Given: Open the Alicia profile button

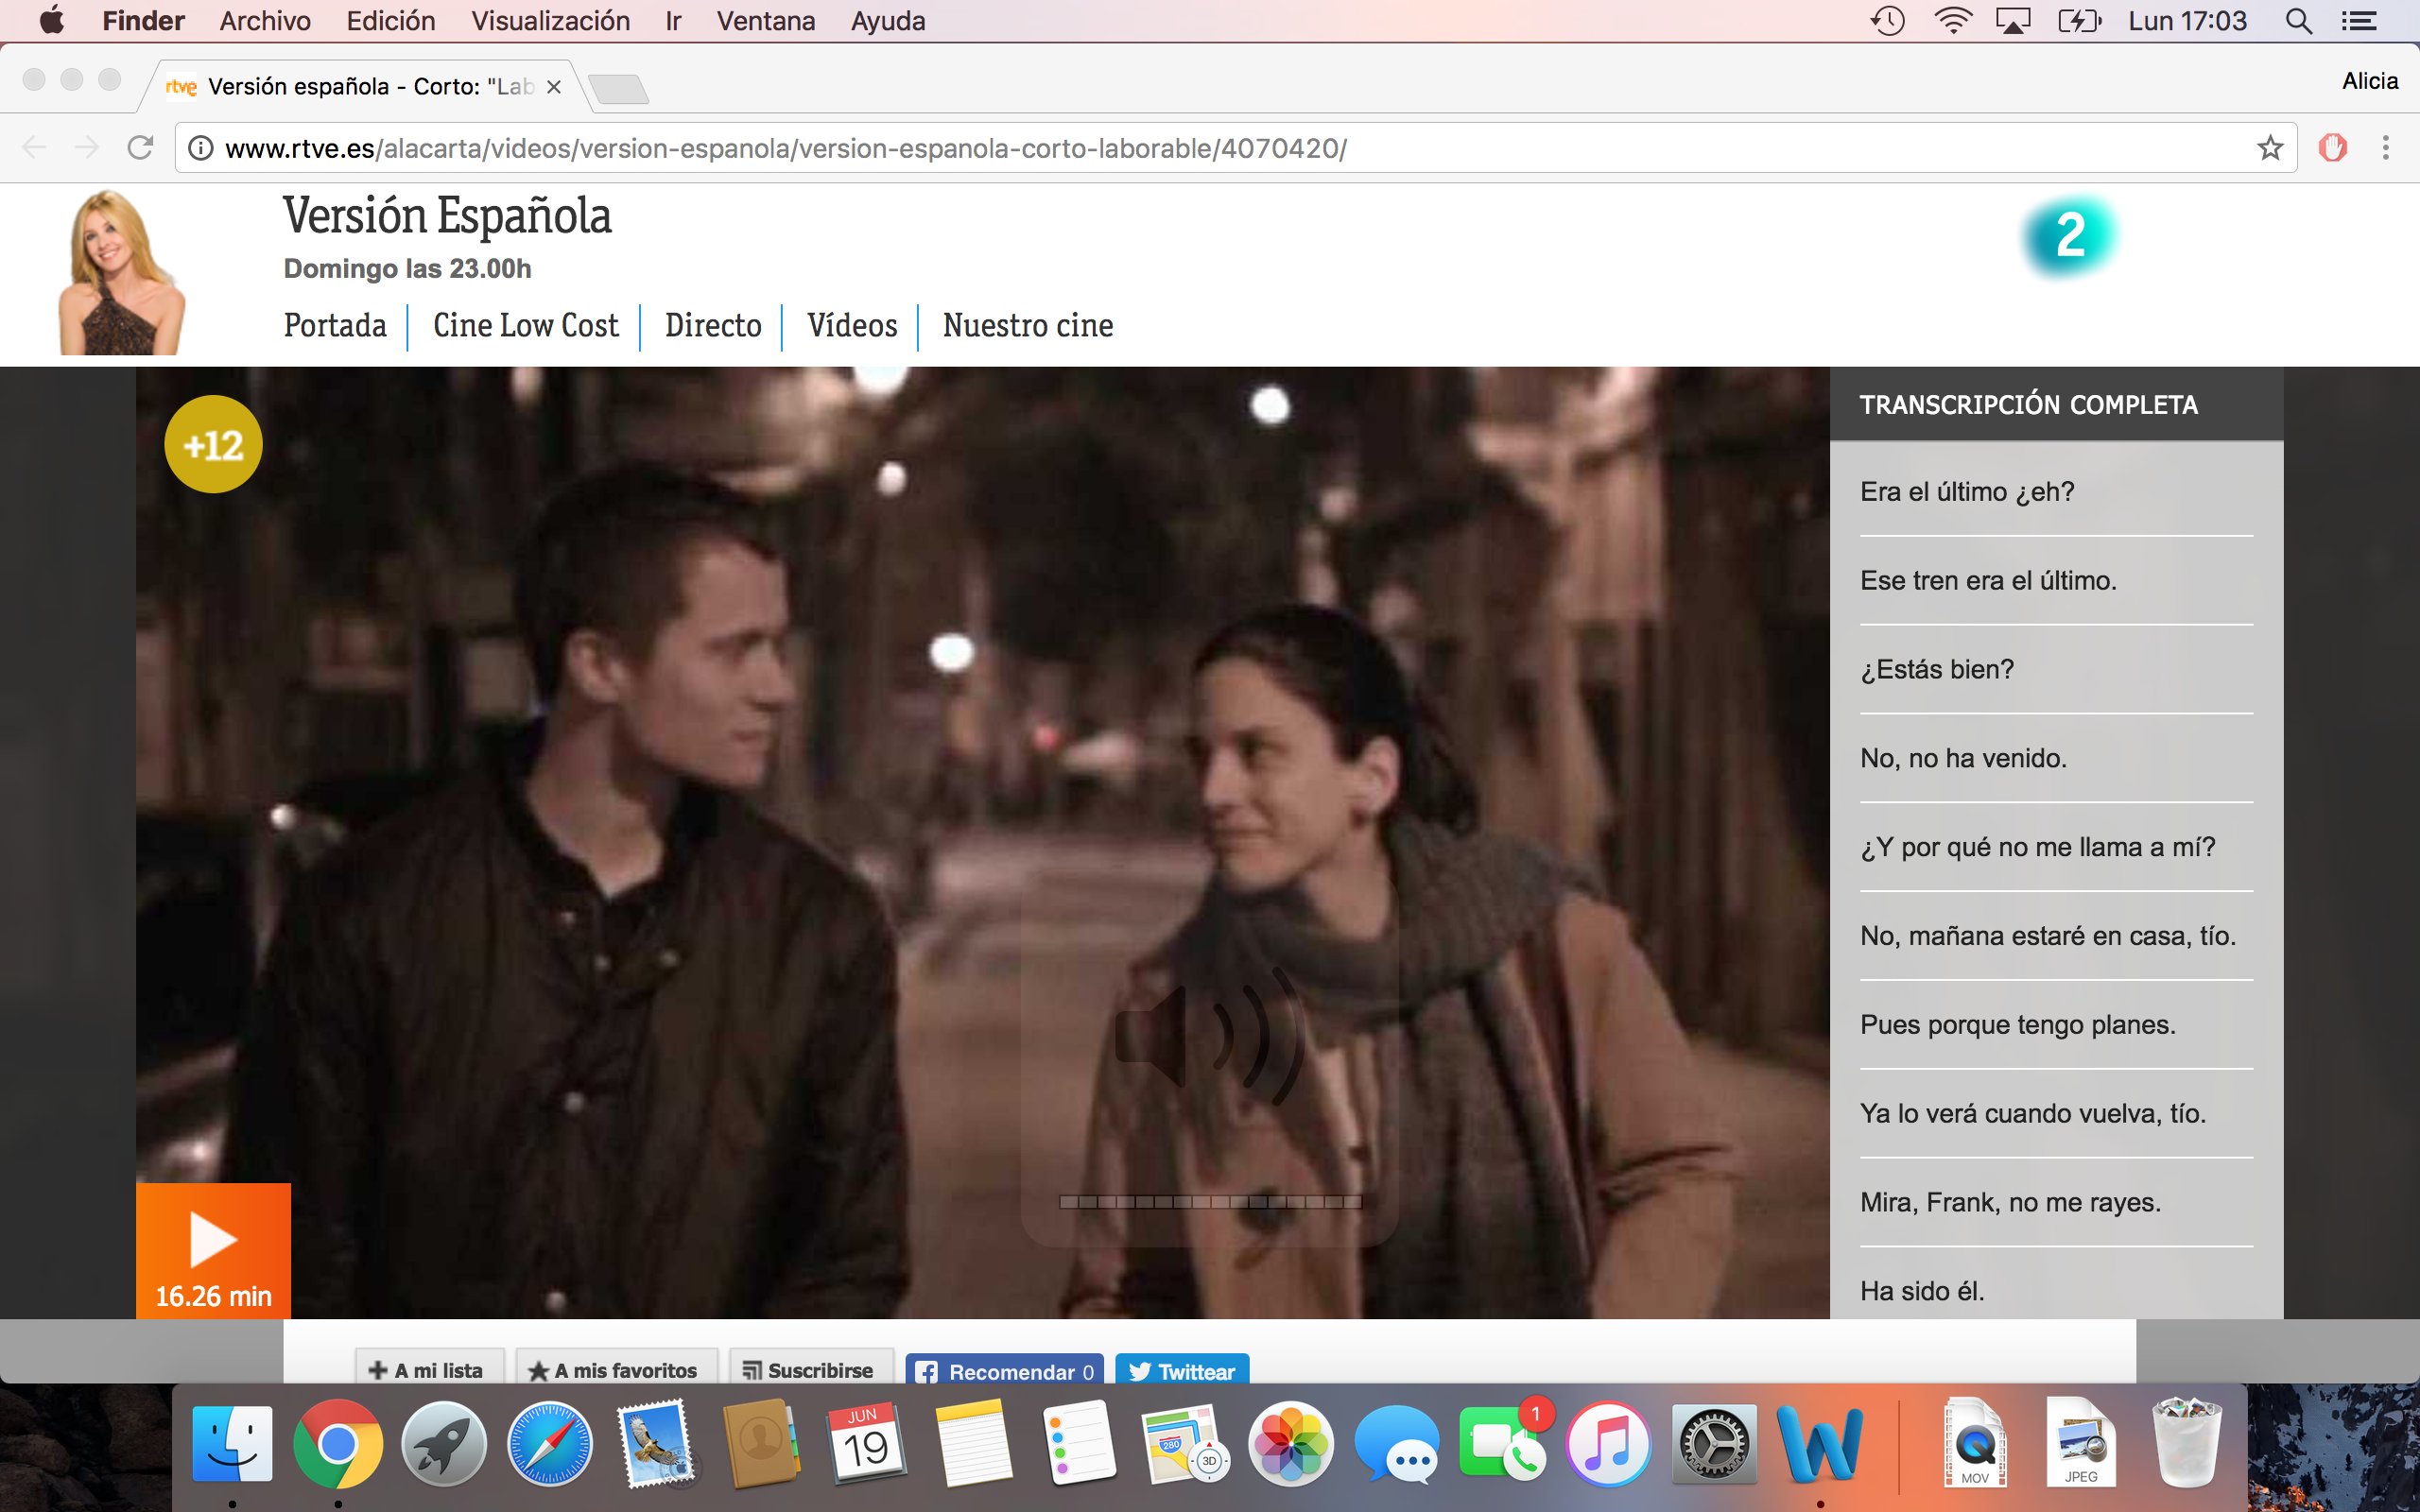Looking at the screenshot, I should [x=2370, y=81].
